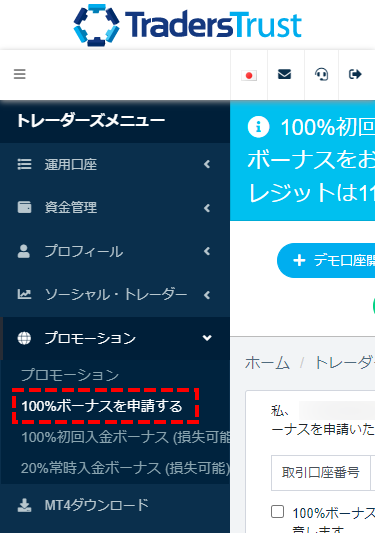This screenshot has height=533, width=375.
Task: Tick the 100%ボーナス agreement checkbox
Action: [x=277, y=512]
